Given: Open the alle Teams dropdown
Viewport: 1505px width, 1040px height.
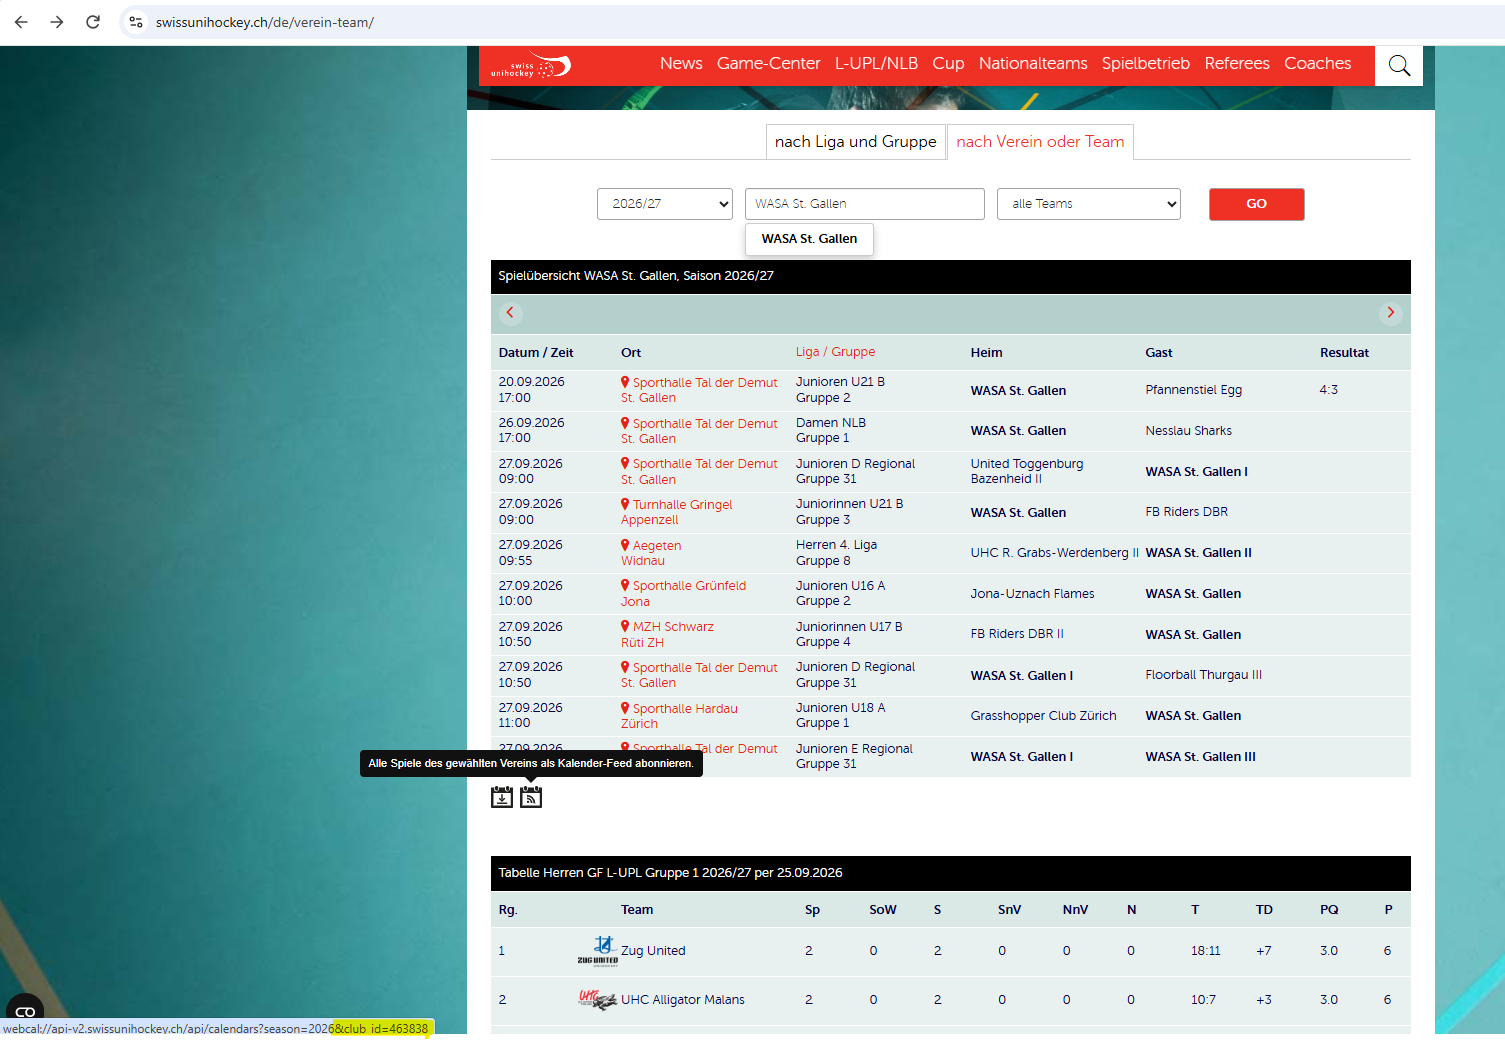Looking at the screenshot, I should click(x=1089, y=204).
